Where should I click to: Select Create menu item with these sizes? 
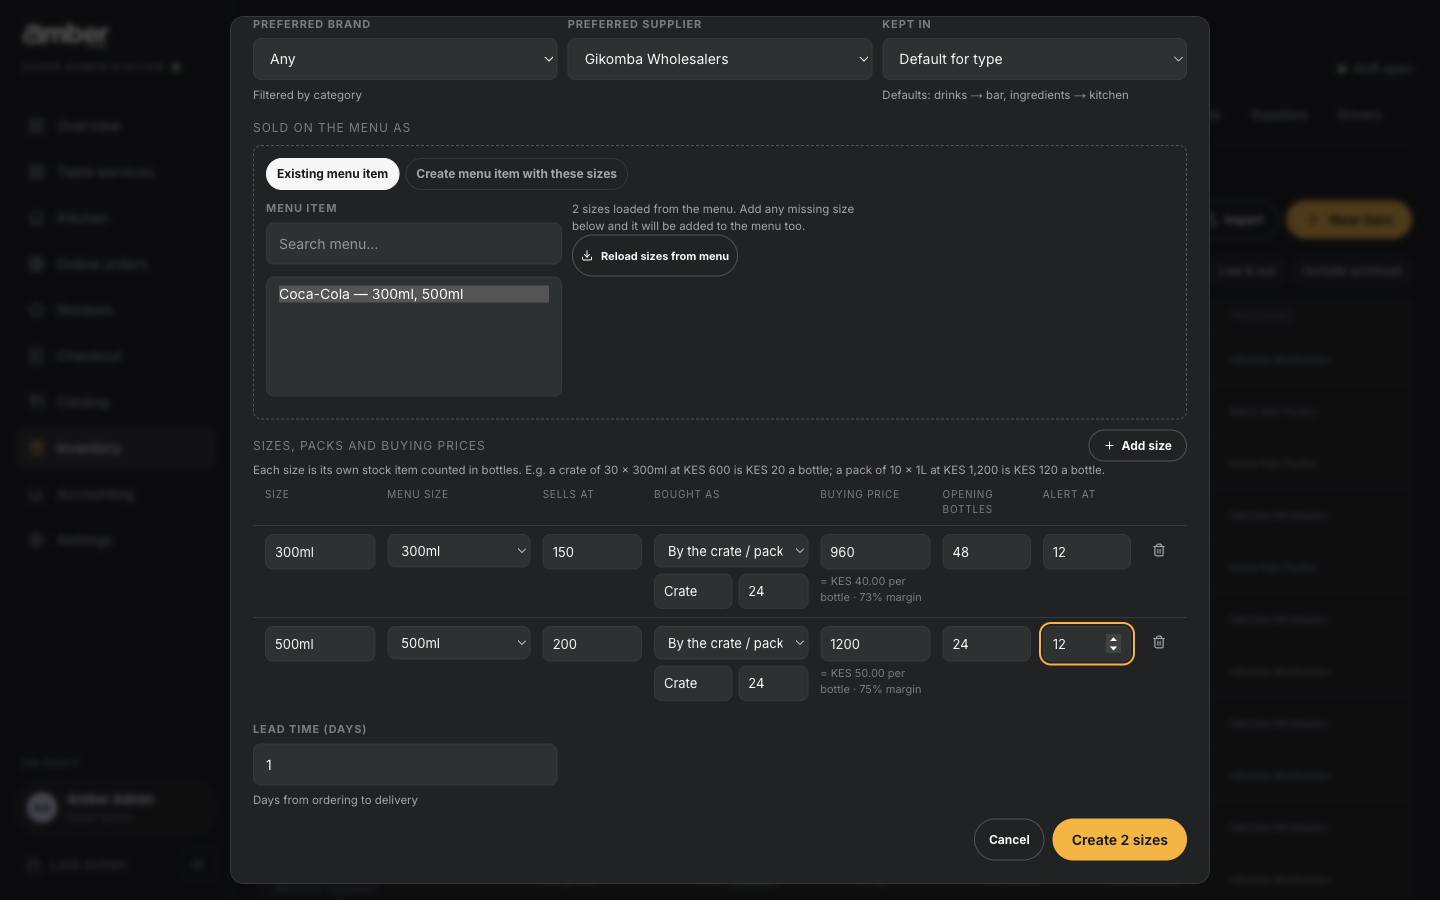coord(516,174)
